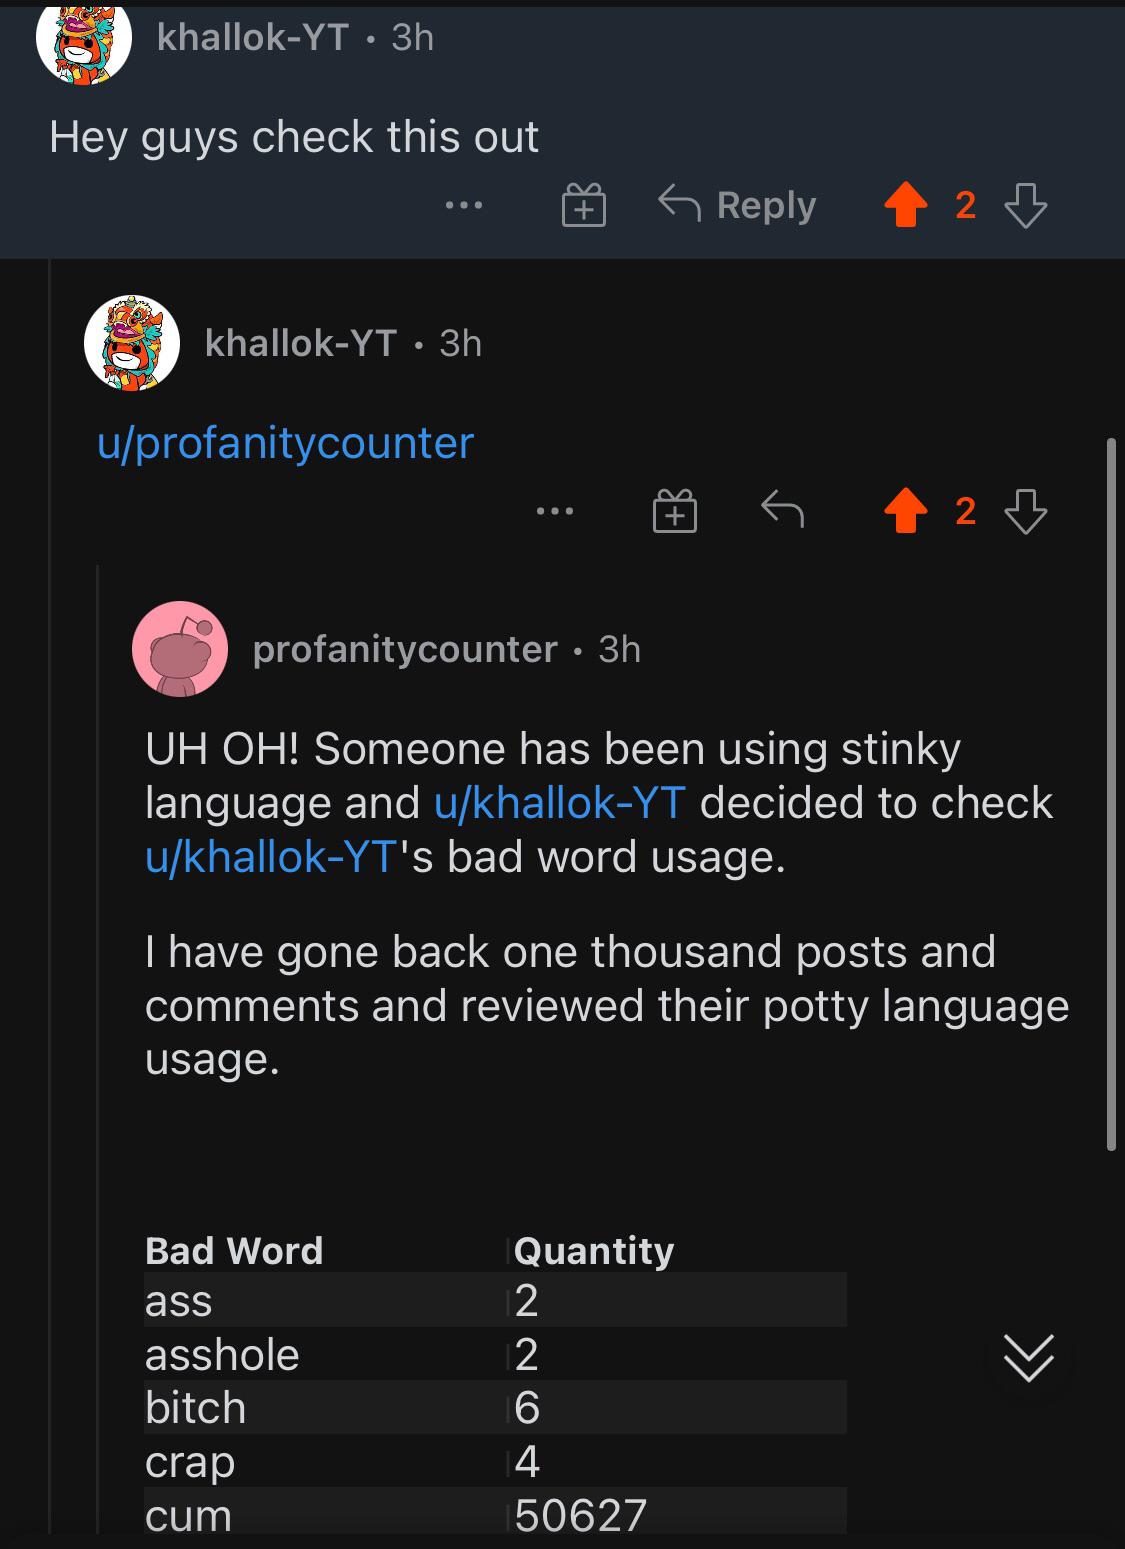
Task: Open the u/profanitycounter mention link
Action: 285,443
